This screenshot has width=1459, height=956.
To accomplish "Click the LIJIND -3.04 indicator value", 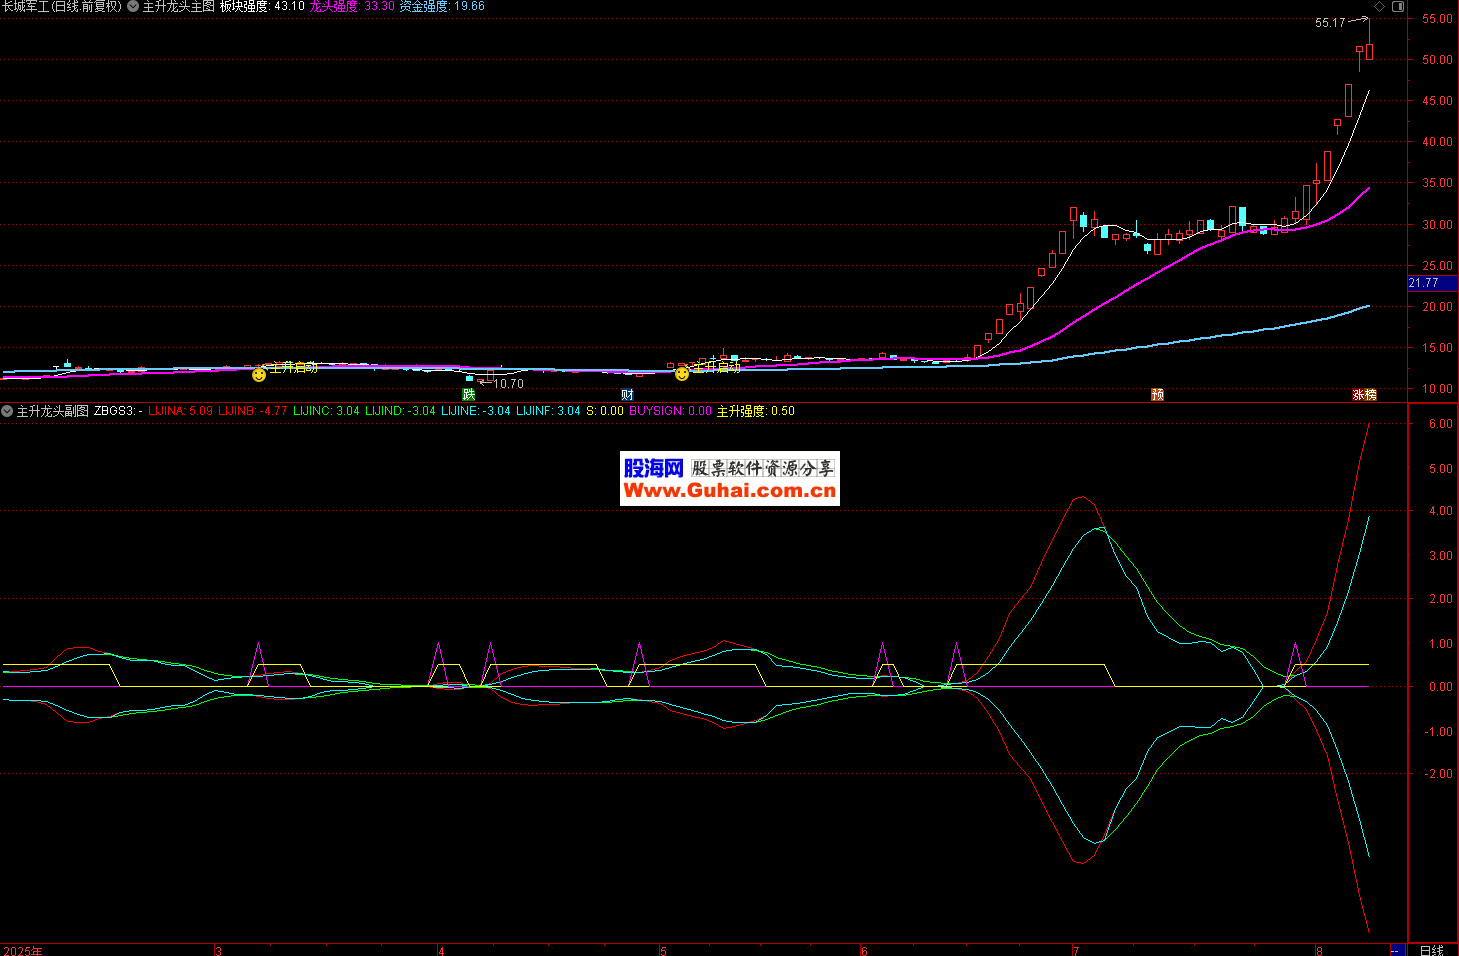I will pos(400,411).
